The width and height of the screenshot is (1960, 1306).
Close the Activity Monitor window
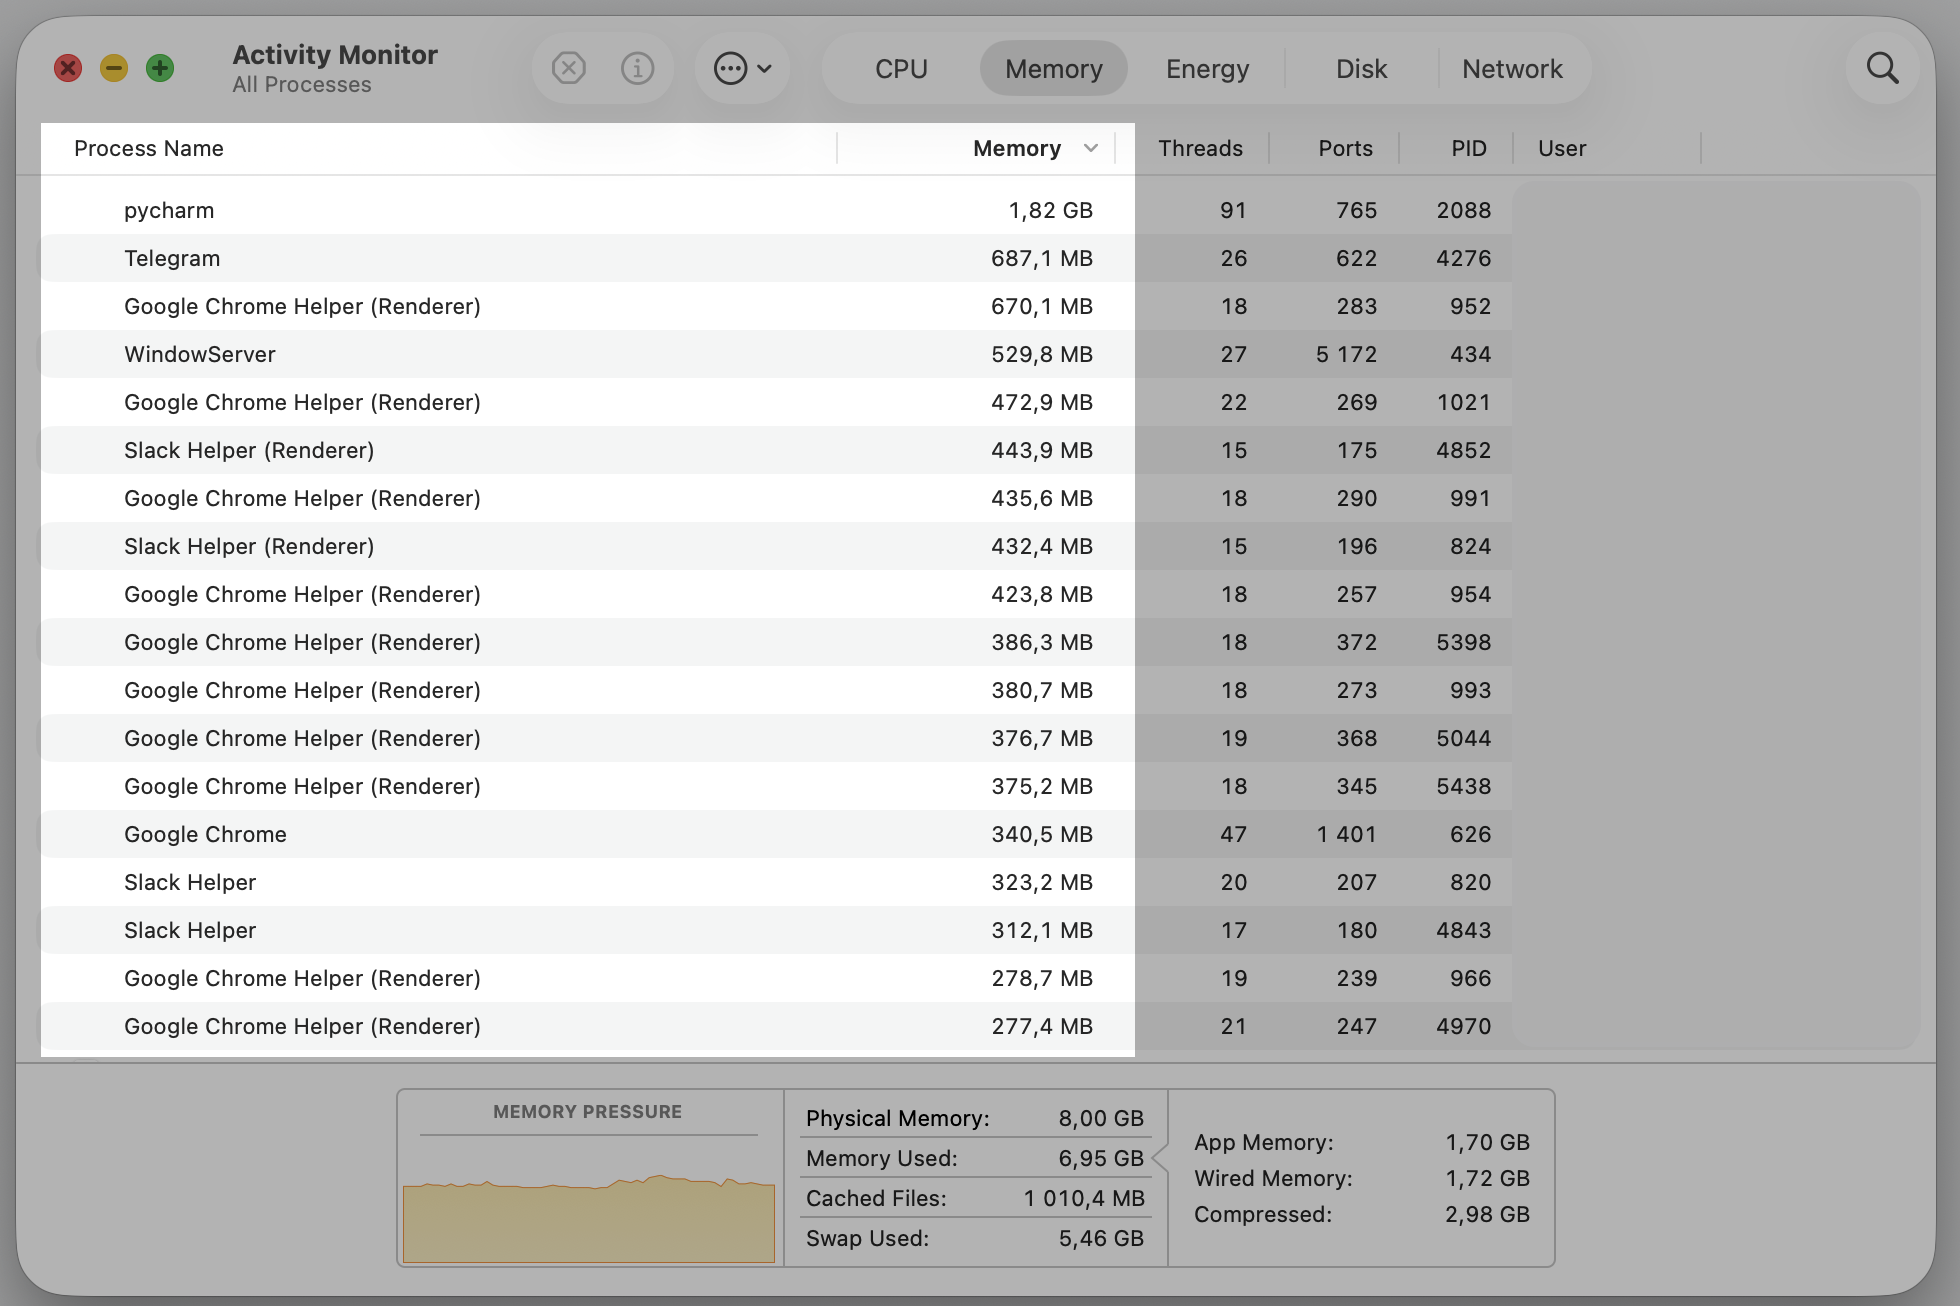68,68
